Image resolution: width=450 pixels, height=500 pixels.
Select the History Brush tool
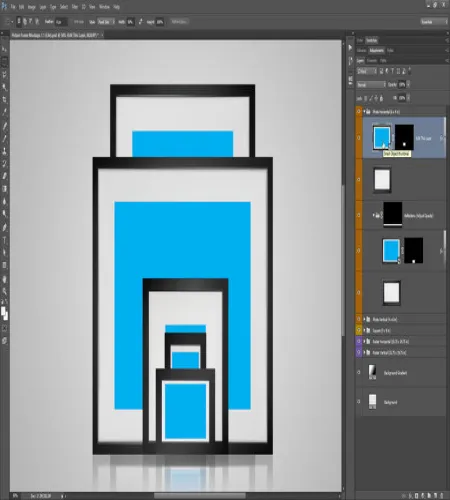pos(4,163)
